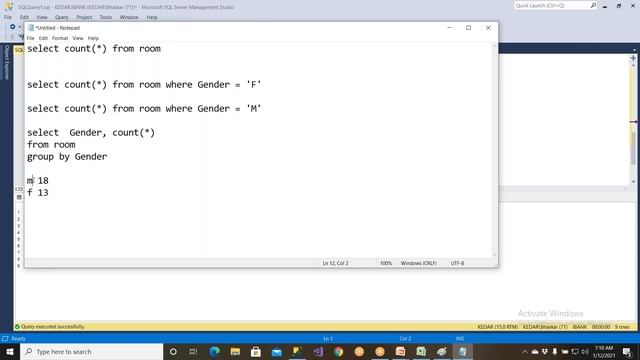Open Microsoft Store from taskbar

point(256,351)
